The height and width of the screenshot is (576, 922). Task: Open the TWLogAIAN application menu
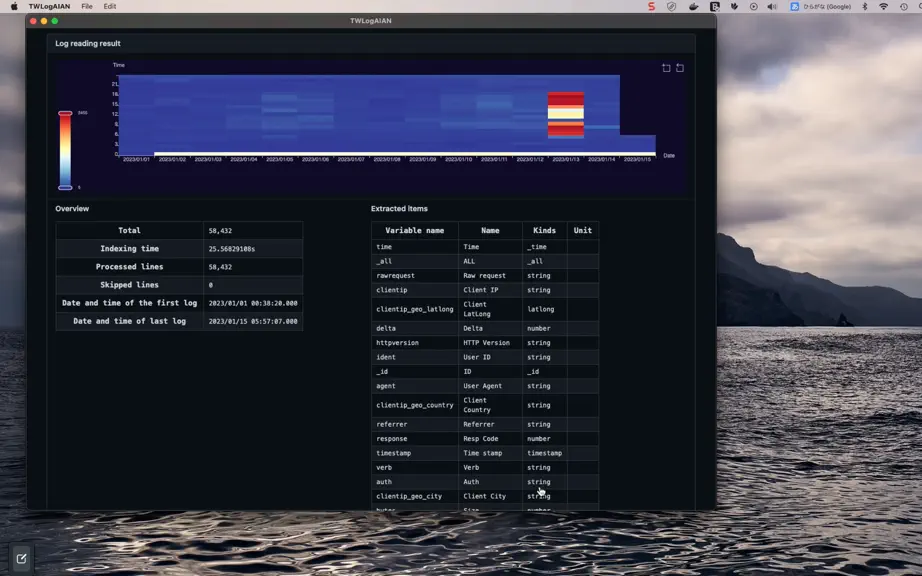(49, 6)
